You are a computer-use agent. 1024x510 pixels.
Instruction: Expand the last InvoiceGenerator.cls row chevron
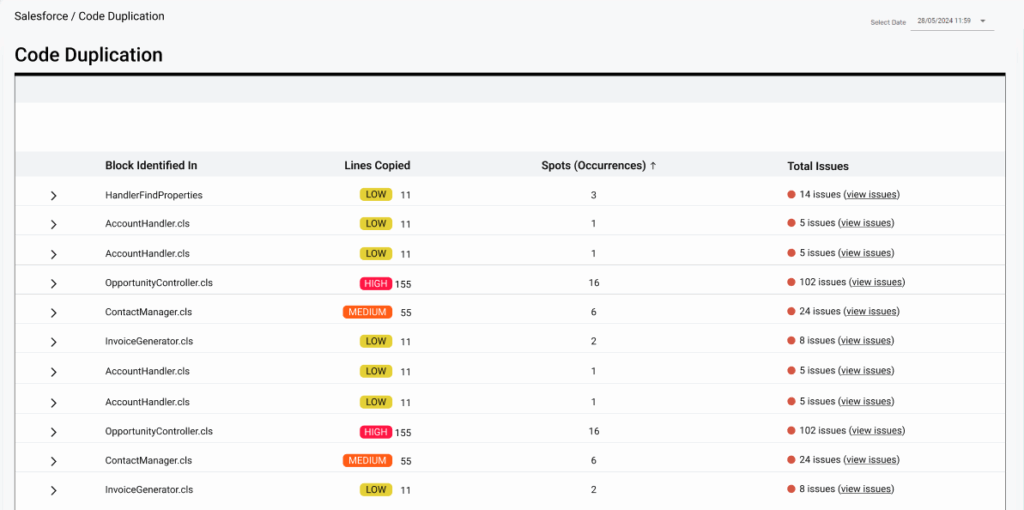click(53, 491)
